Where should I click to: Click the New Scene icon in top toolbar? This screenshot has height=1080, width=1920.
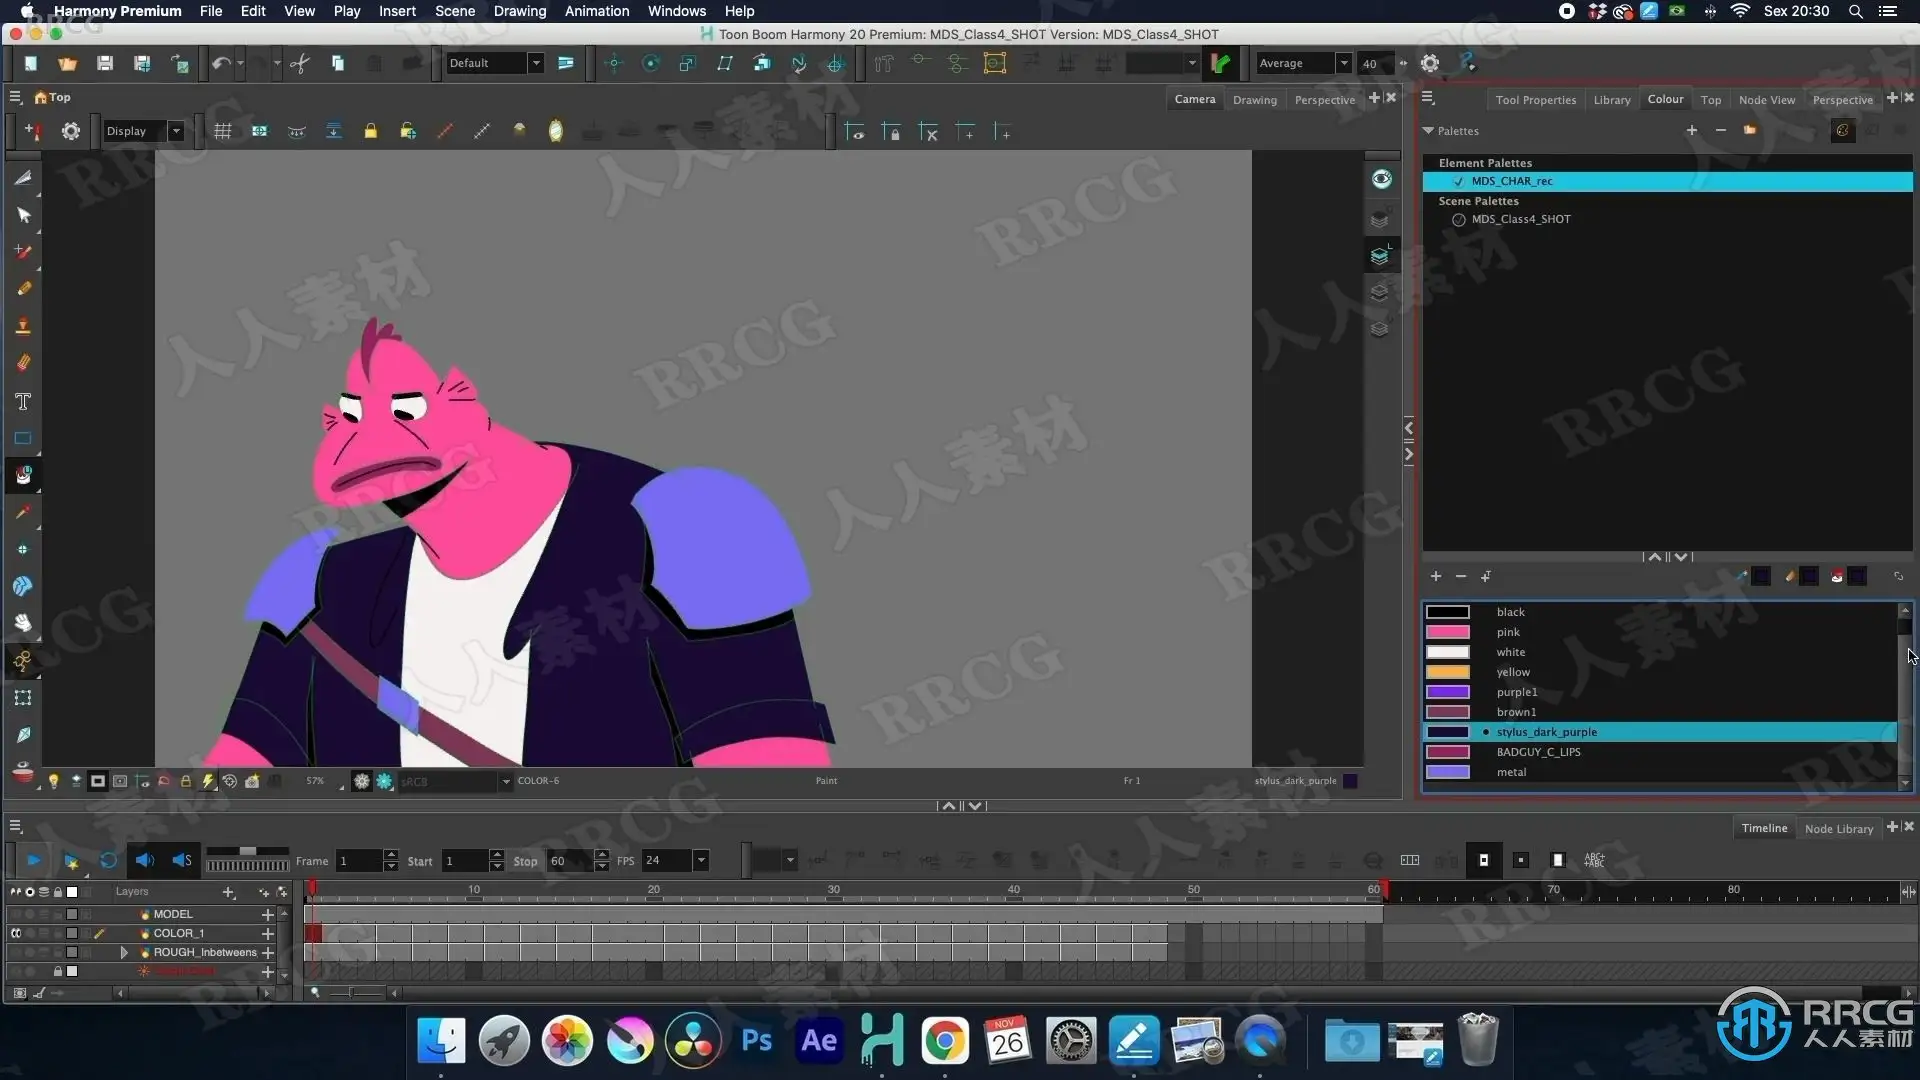[x=31, y=63]
